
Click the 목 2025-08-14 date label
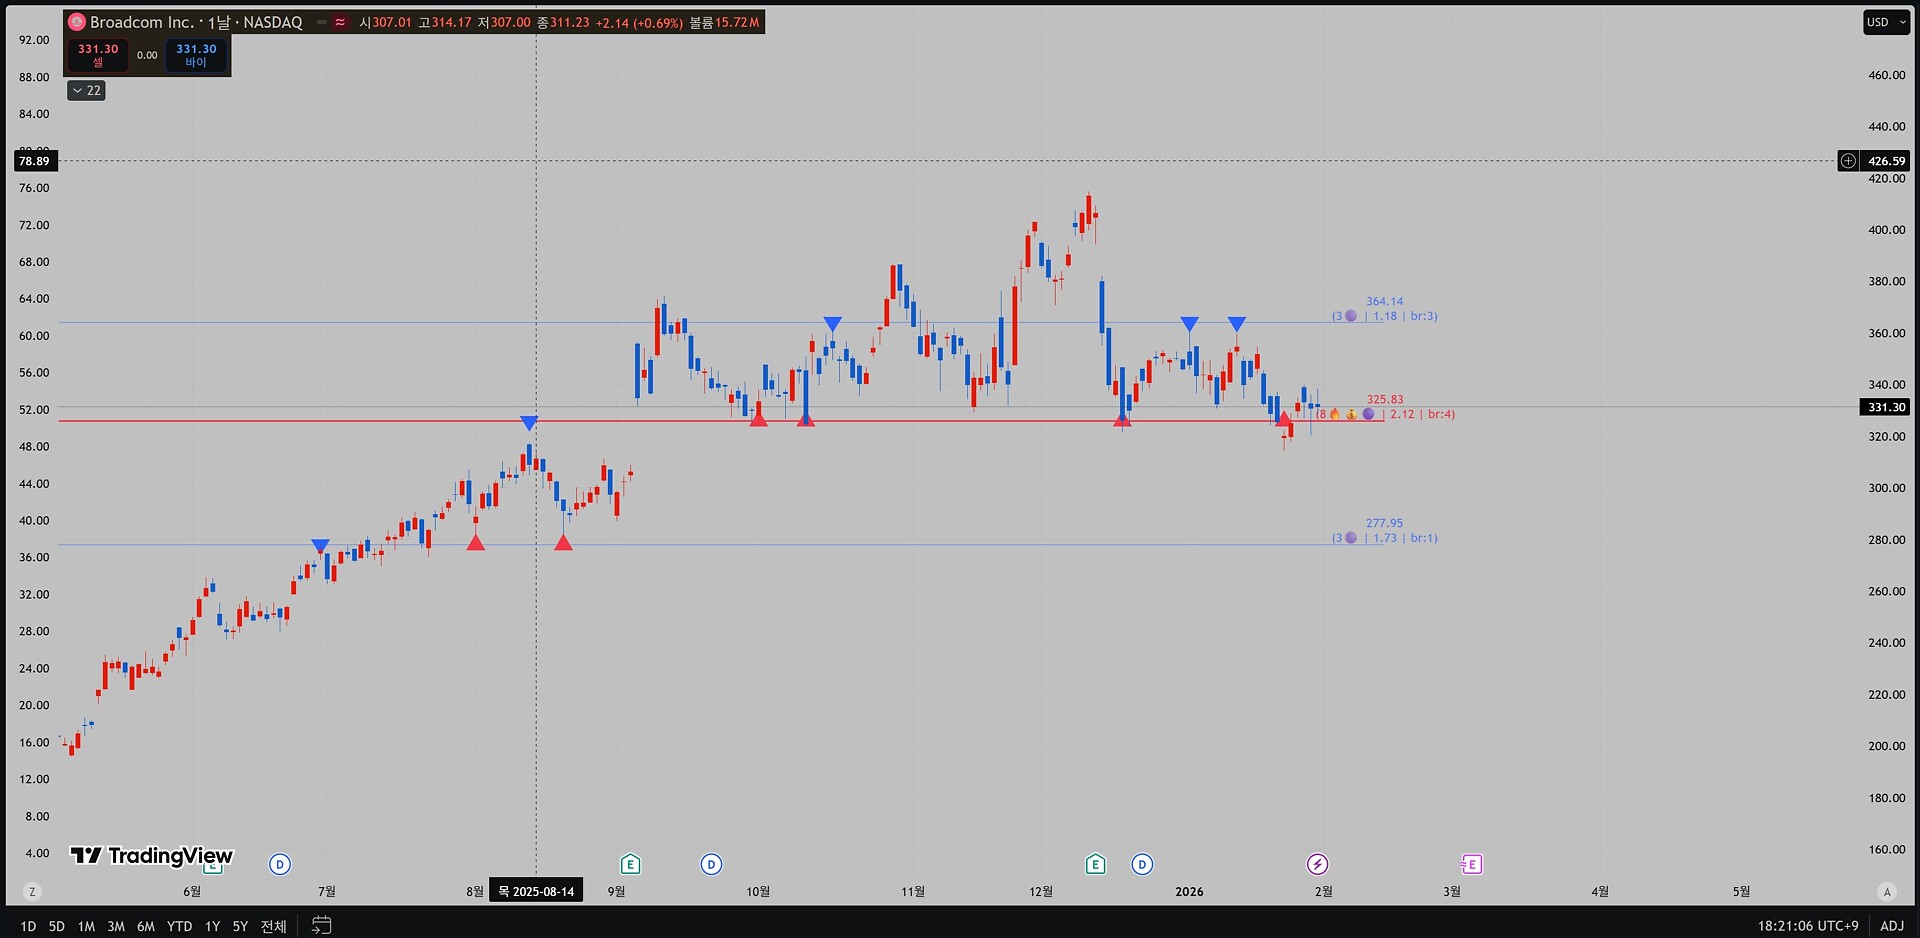pyautogui.click(x=537, y=891)
